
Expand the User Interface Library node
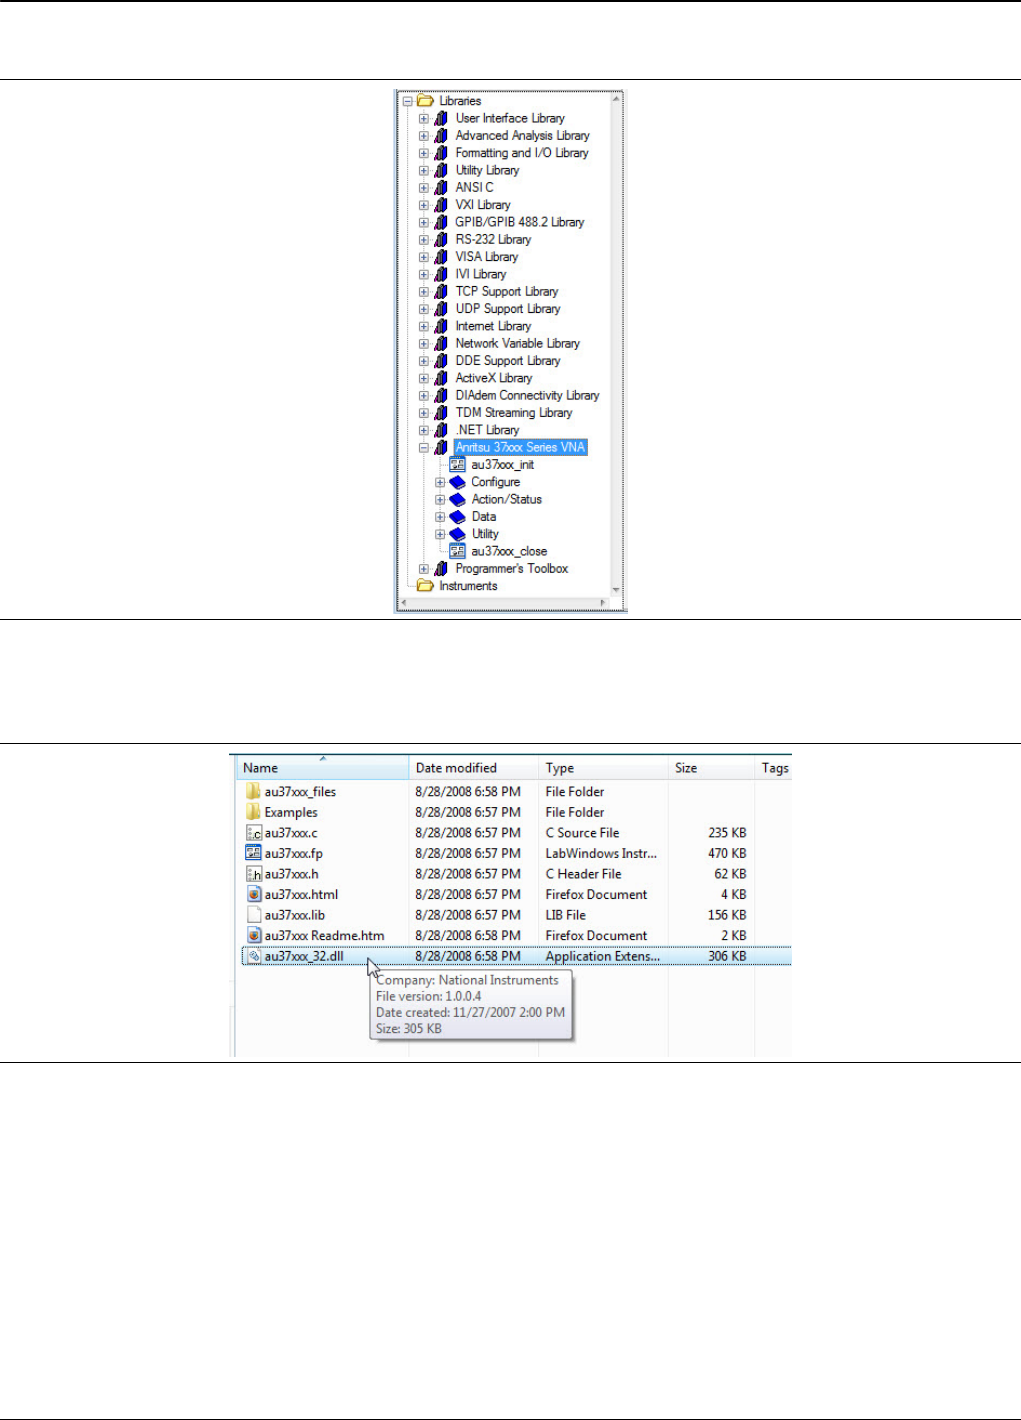tap(424, 119)
